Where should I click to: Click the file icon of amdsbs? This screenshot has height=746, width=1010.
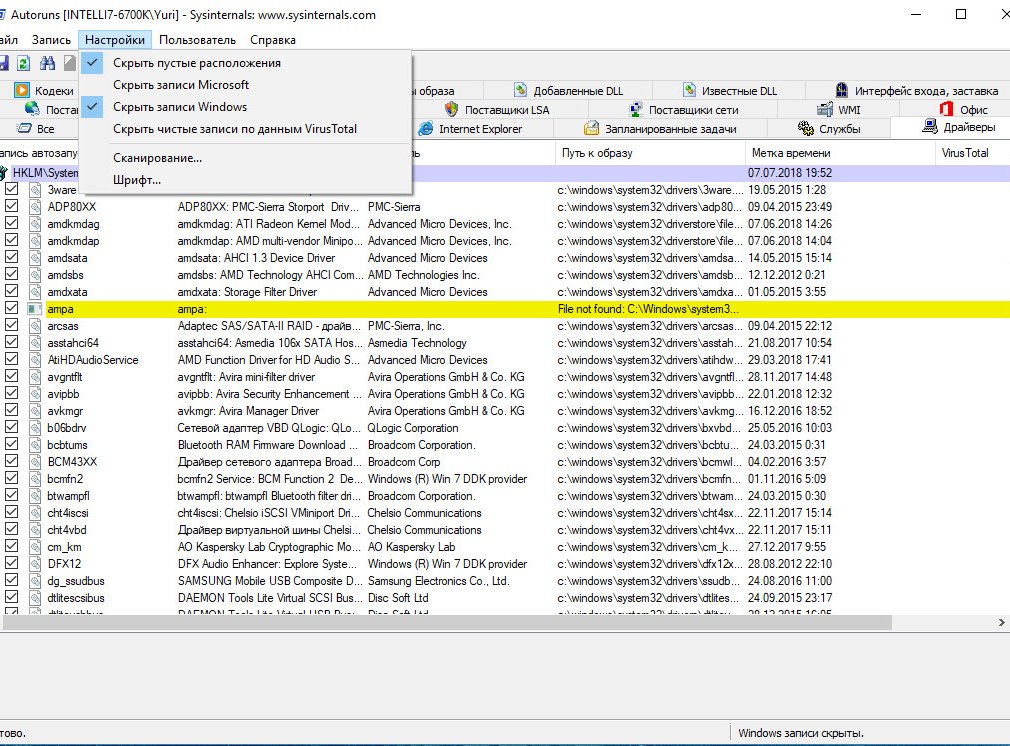(x=35, y=275)
